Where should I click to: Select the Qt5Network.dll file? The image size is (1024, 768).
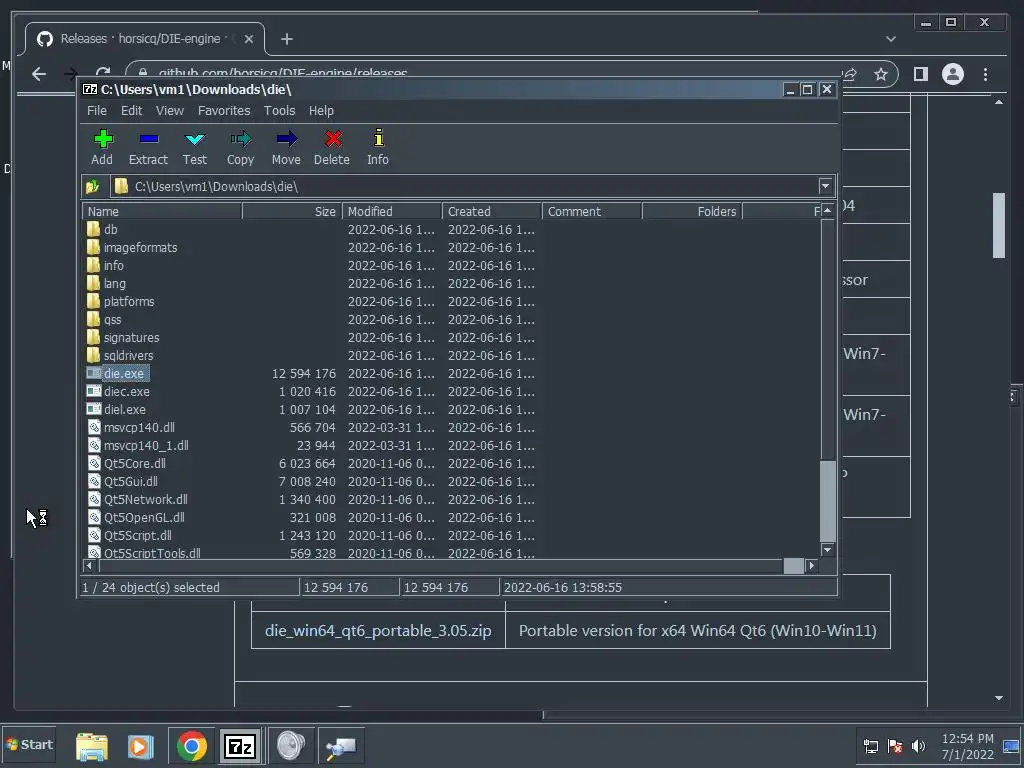tap(145, 499)
